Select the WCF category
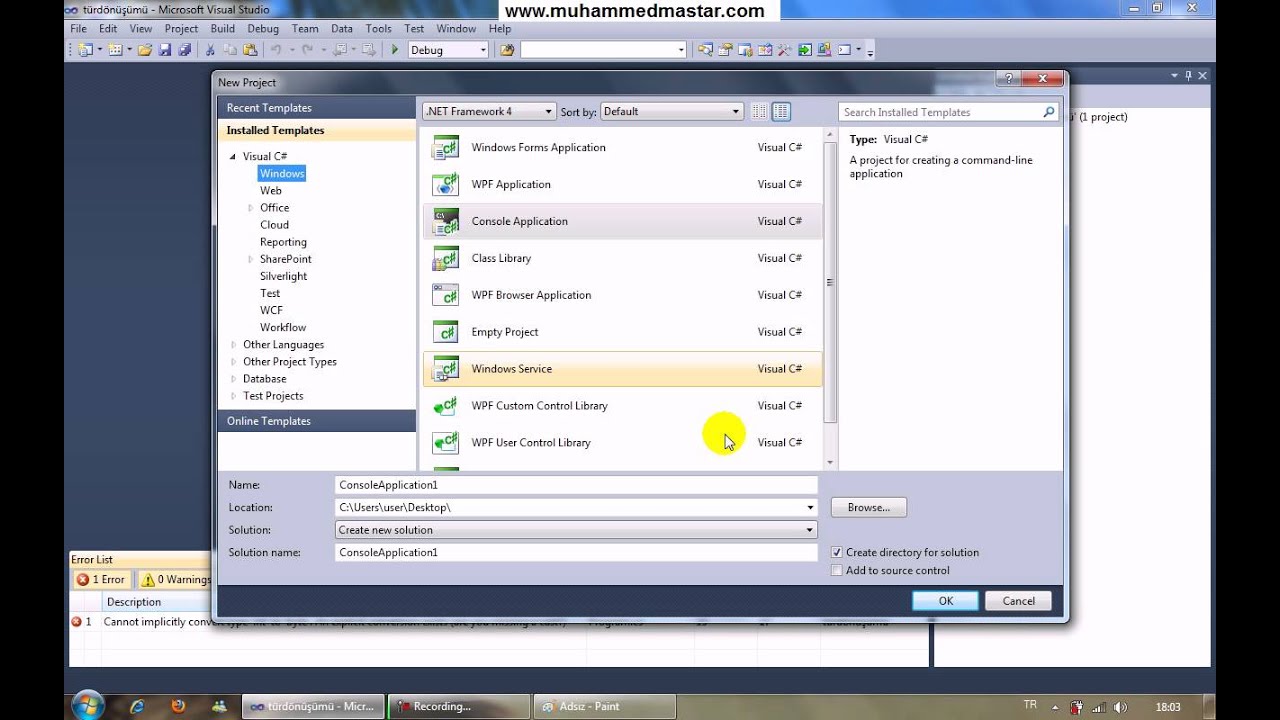Viewport: 1280px width, 720px height. [271, 310]
